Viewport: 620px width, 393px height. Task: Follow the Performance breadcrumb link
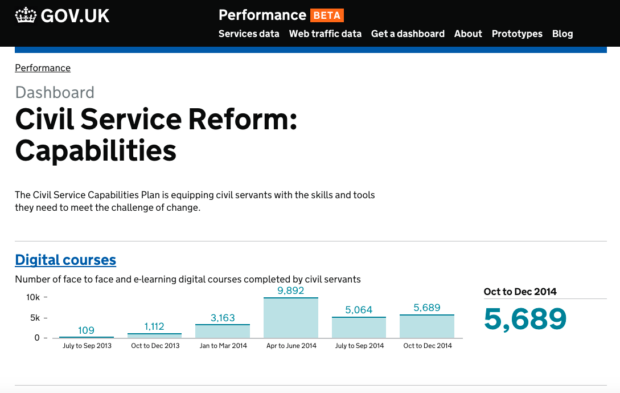pos(43,68)
